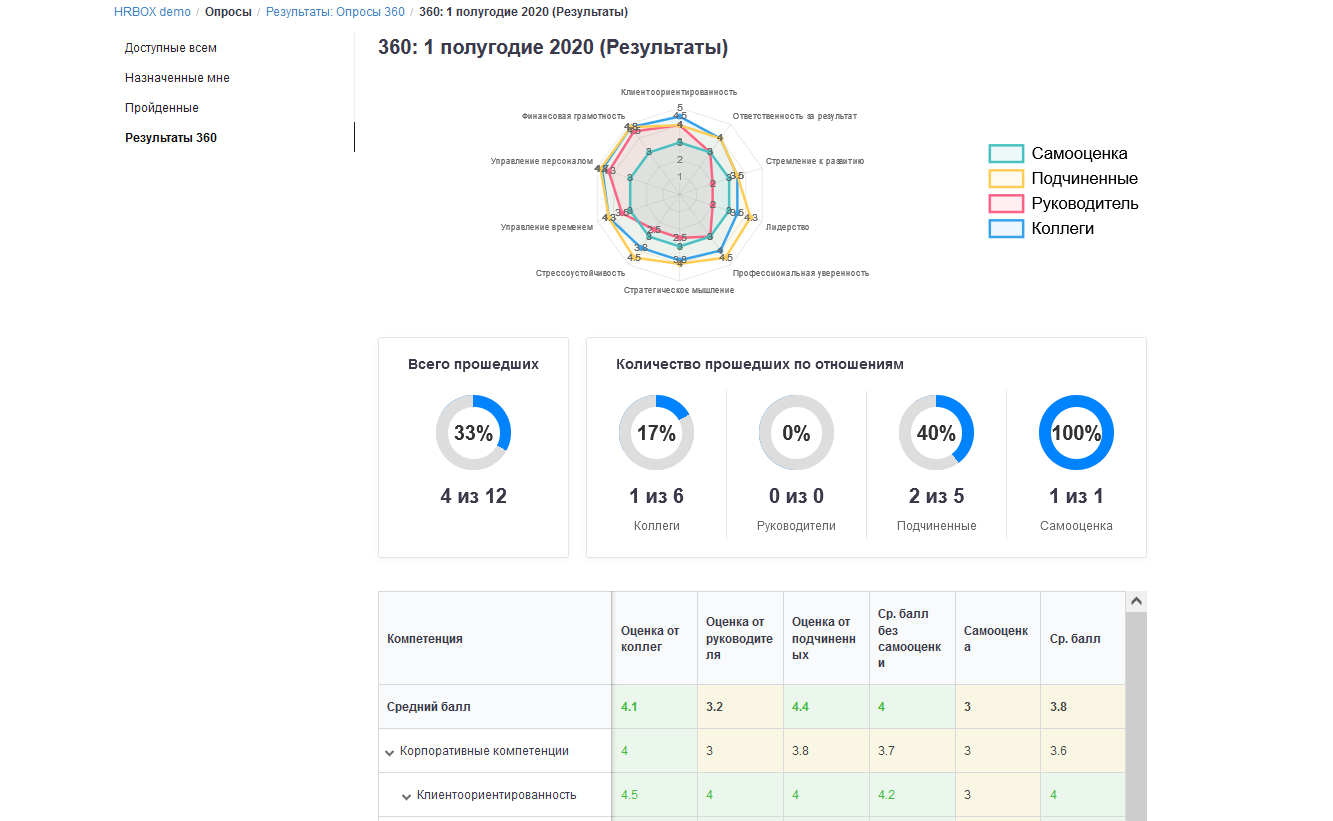The height and width of the screenshot is (821, 1333).
Task: Click the 40% Подчиненные donut chart
Action: (x=936, y=433)
